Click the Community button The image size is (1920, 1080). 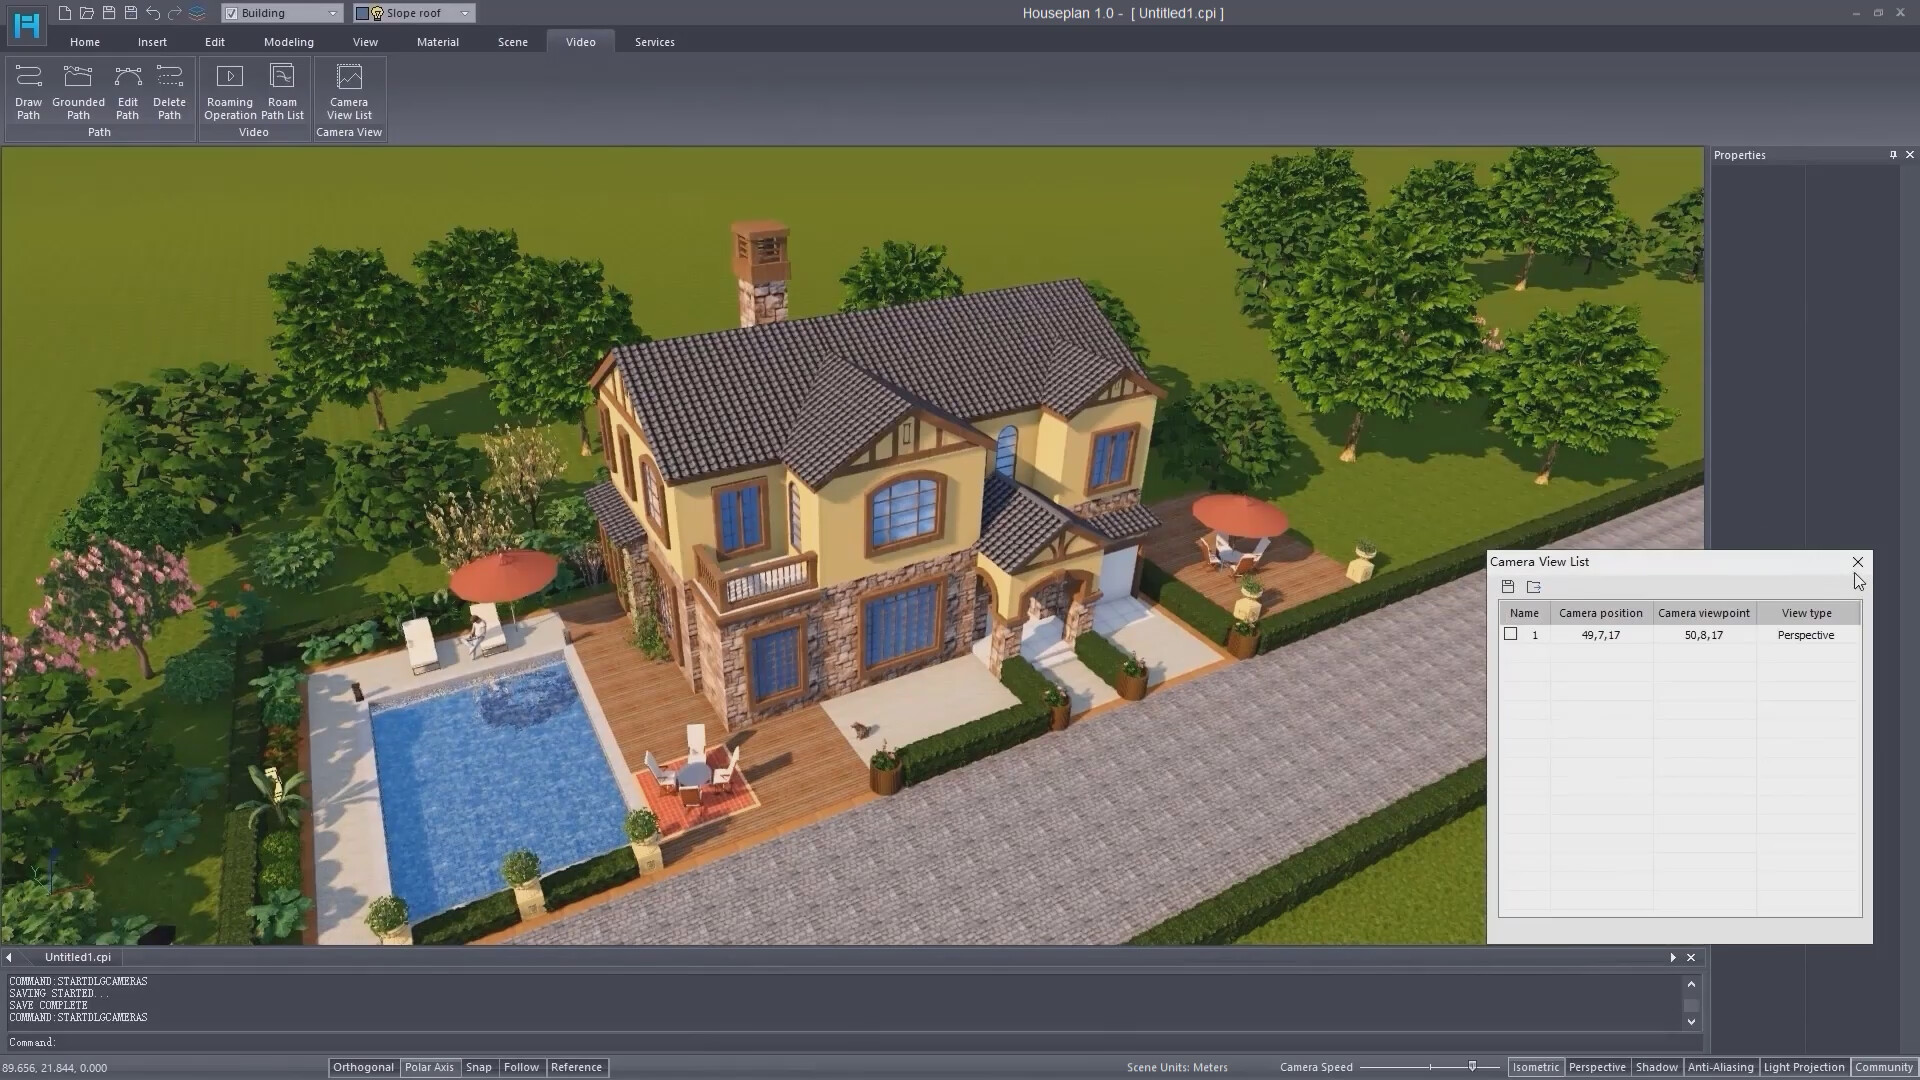point(1883,1067)
